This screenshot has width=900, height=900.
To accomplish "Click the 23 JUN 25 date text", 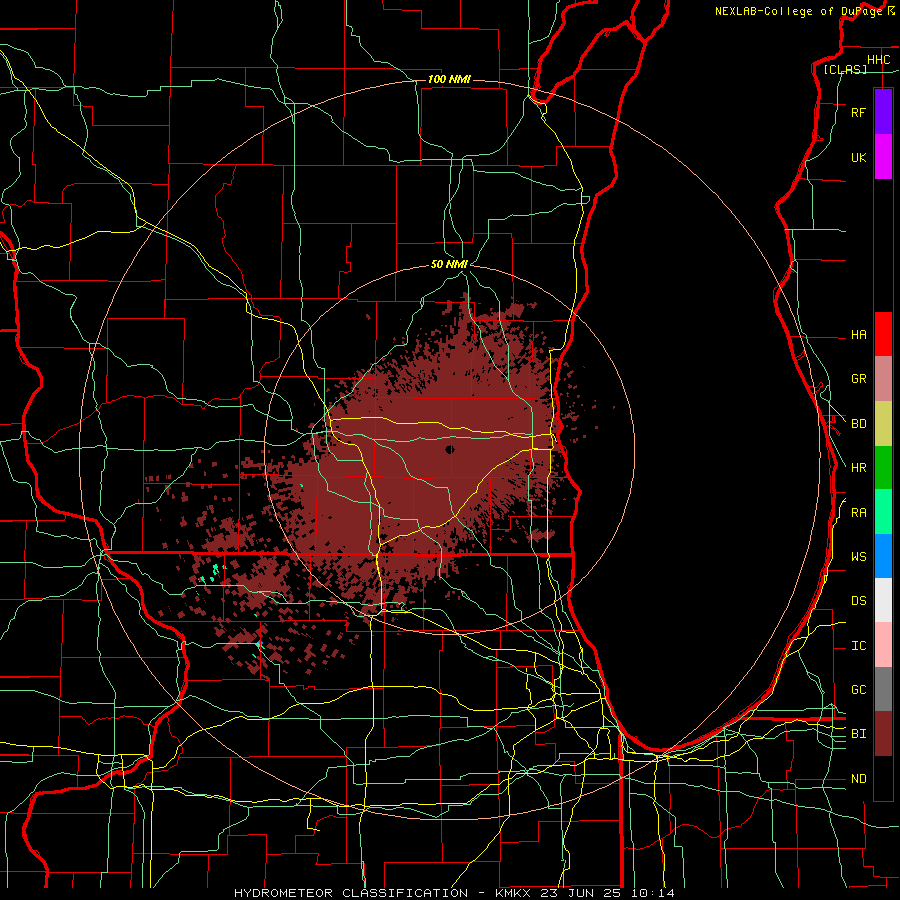I will (x=581, y=893).
